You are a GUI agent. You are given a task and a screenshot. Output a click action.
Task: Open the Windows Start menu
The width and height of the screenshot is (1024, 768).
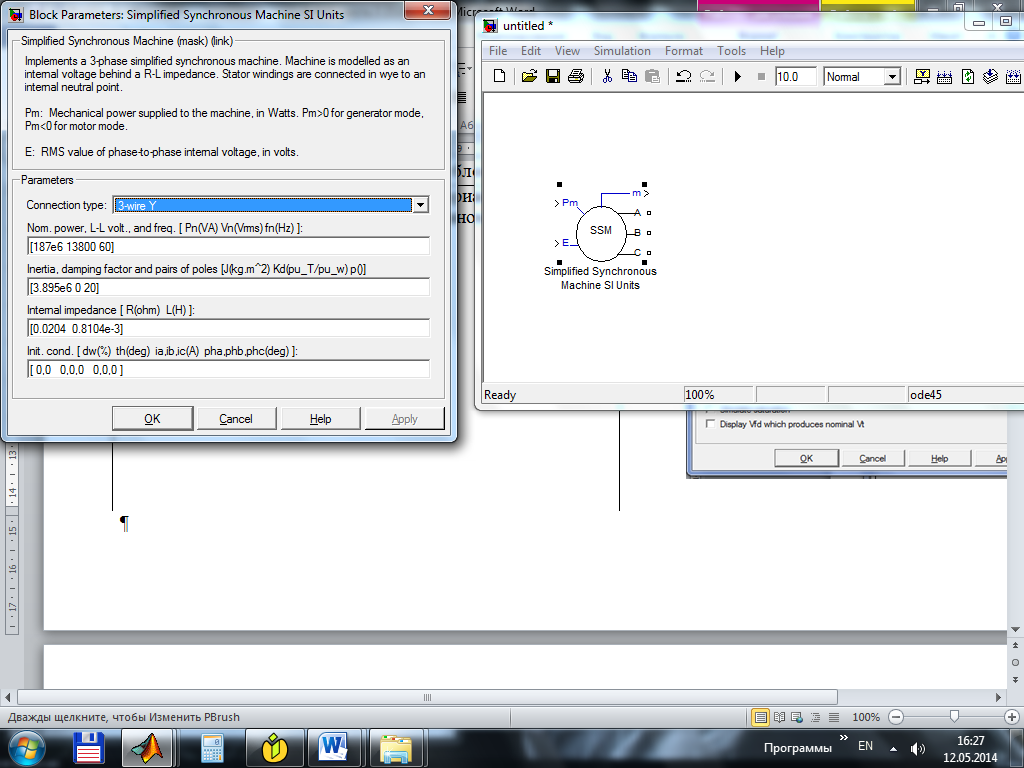pyautogui.click(x=27, y=748)
